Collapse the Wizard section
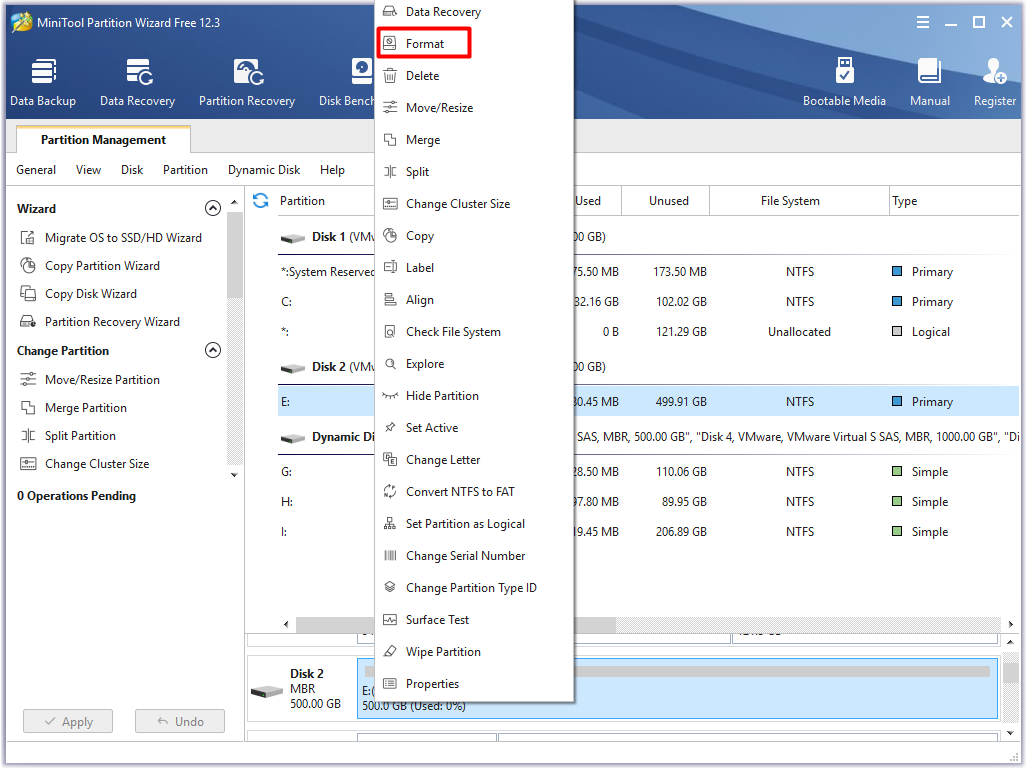 click(x=213, y=208)
